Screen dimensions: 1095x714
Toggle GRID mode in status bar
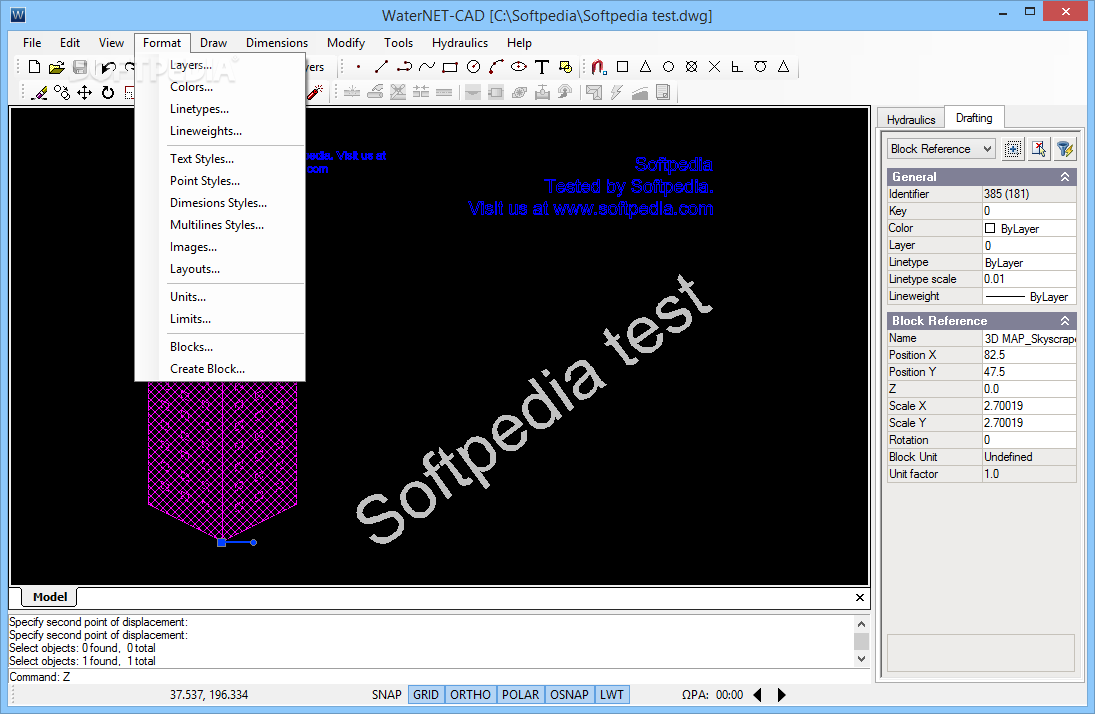click(426, 694)
